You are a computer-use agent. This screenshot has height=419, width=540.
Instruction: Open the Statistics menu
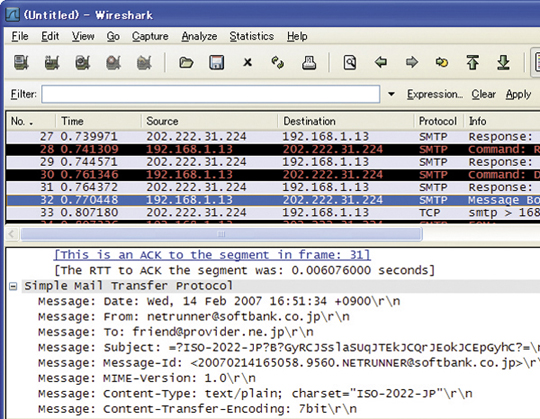pyautogui.click(x=252, y=36)
